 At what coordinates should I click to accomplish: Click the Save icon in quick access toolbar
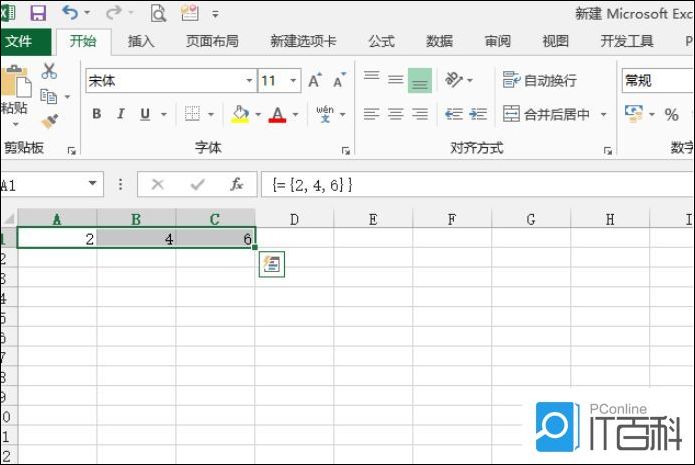click(38, 13)
